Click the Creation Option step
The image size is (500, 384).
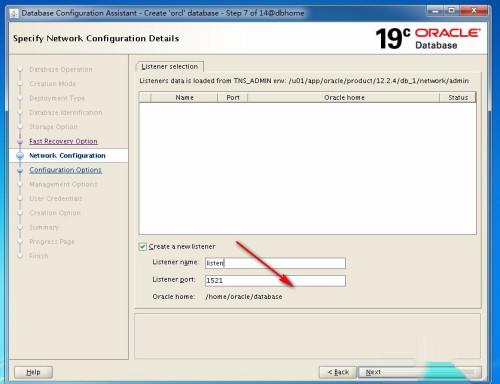point(55,213)
